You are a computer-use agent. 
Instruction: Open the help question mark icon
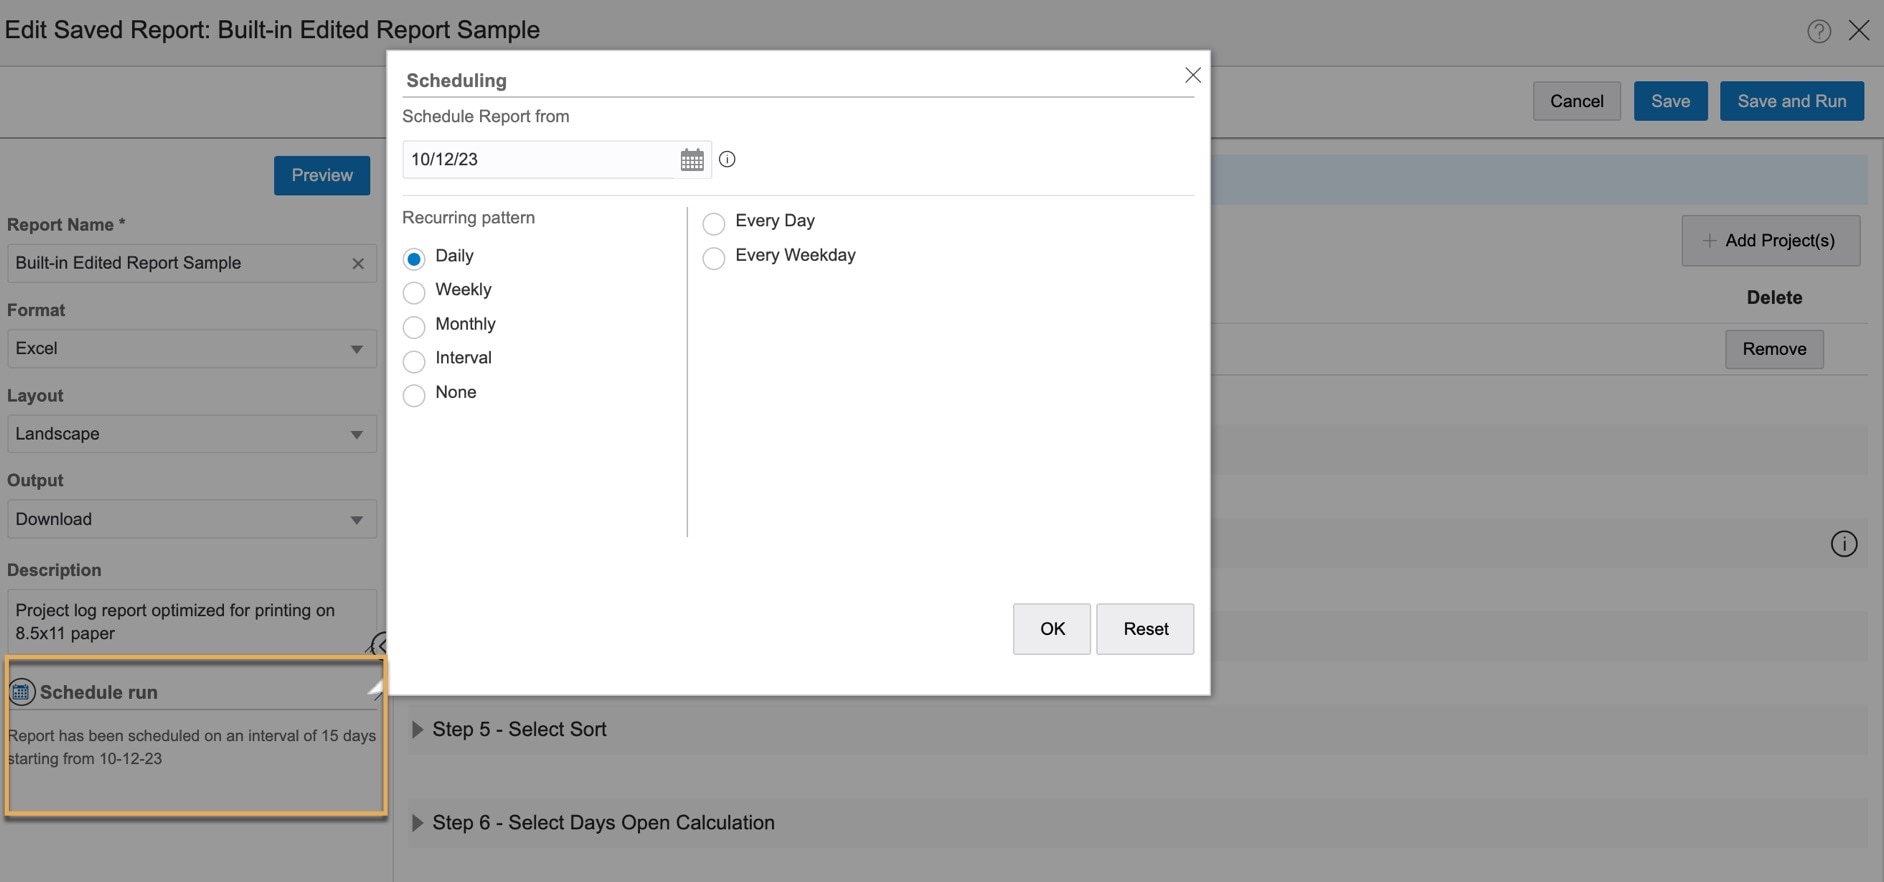(x=1819, y=31)
